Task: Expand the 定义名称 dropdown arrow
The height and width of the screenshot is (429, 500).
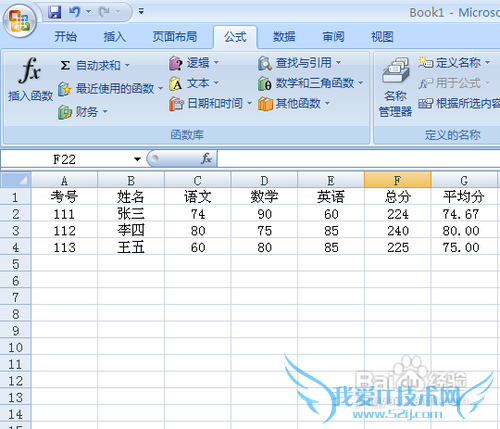Action: click(487, 63)
